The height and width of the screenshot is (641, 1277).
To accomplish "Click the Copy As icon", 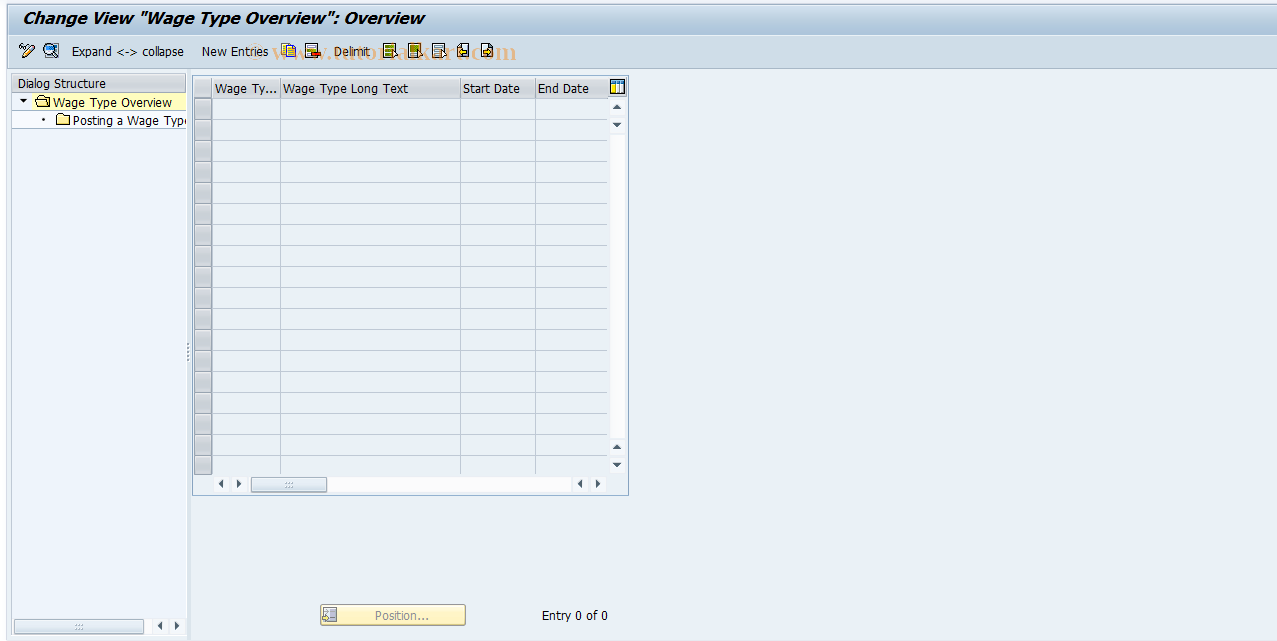I will (x=289, y=51).
